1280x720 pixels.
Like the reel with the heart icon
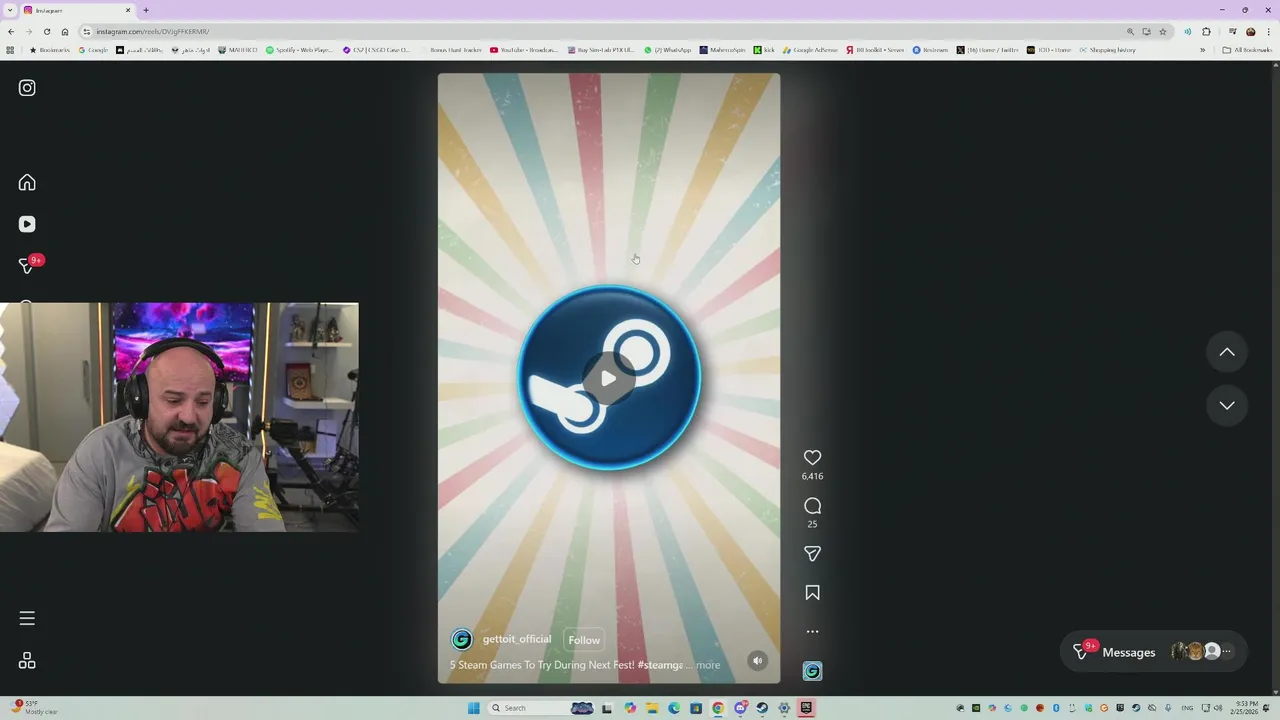812,457
